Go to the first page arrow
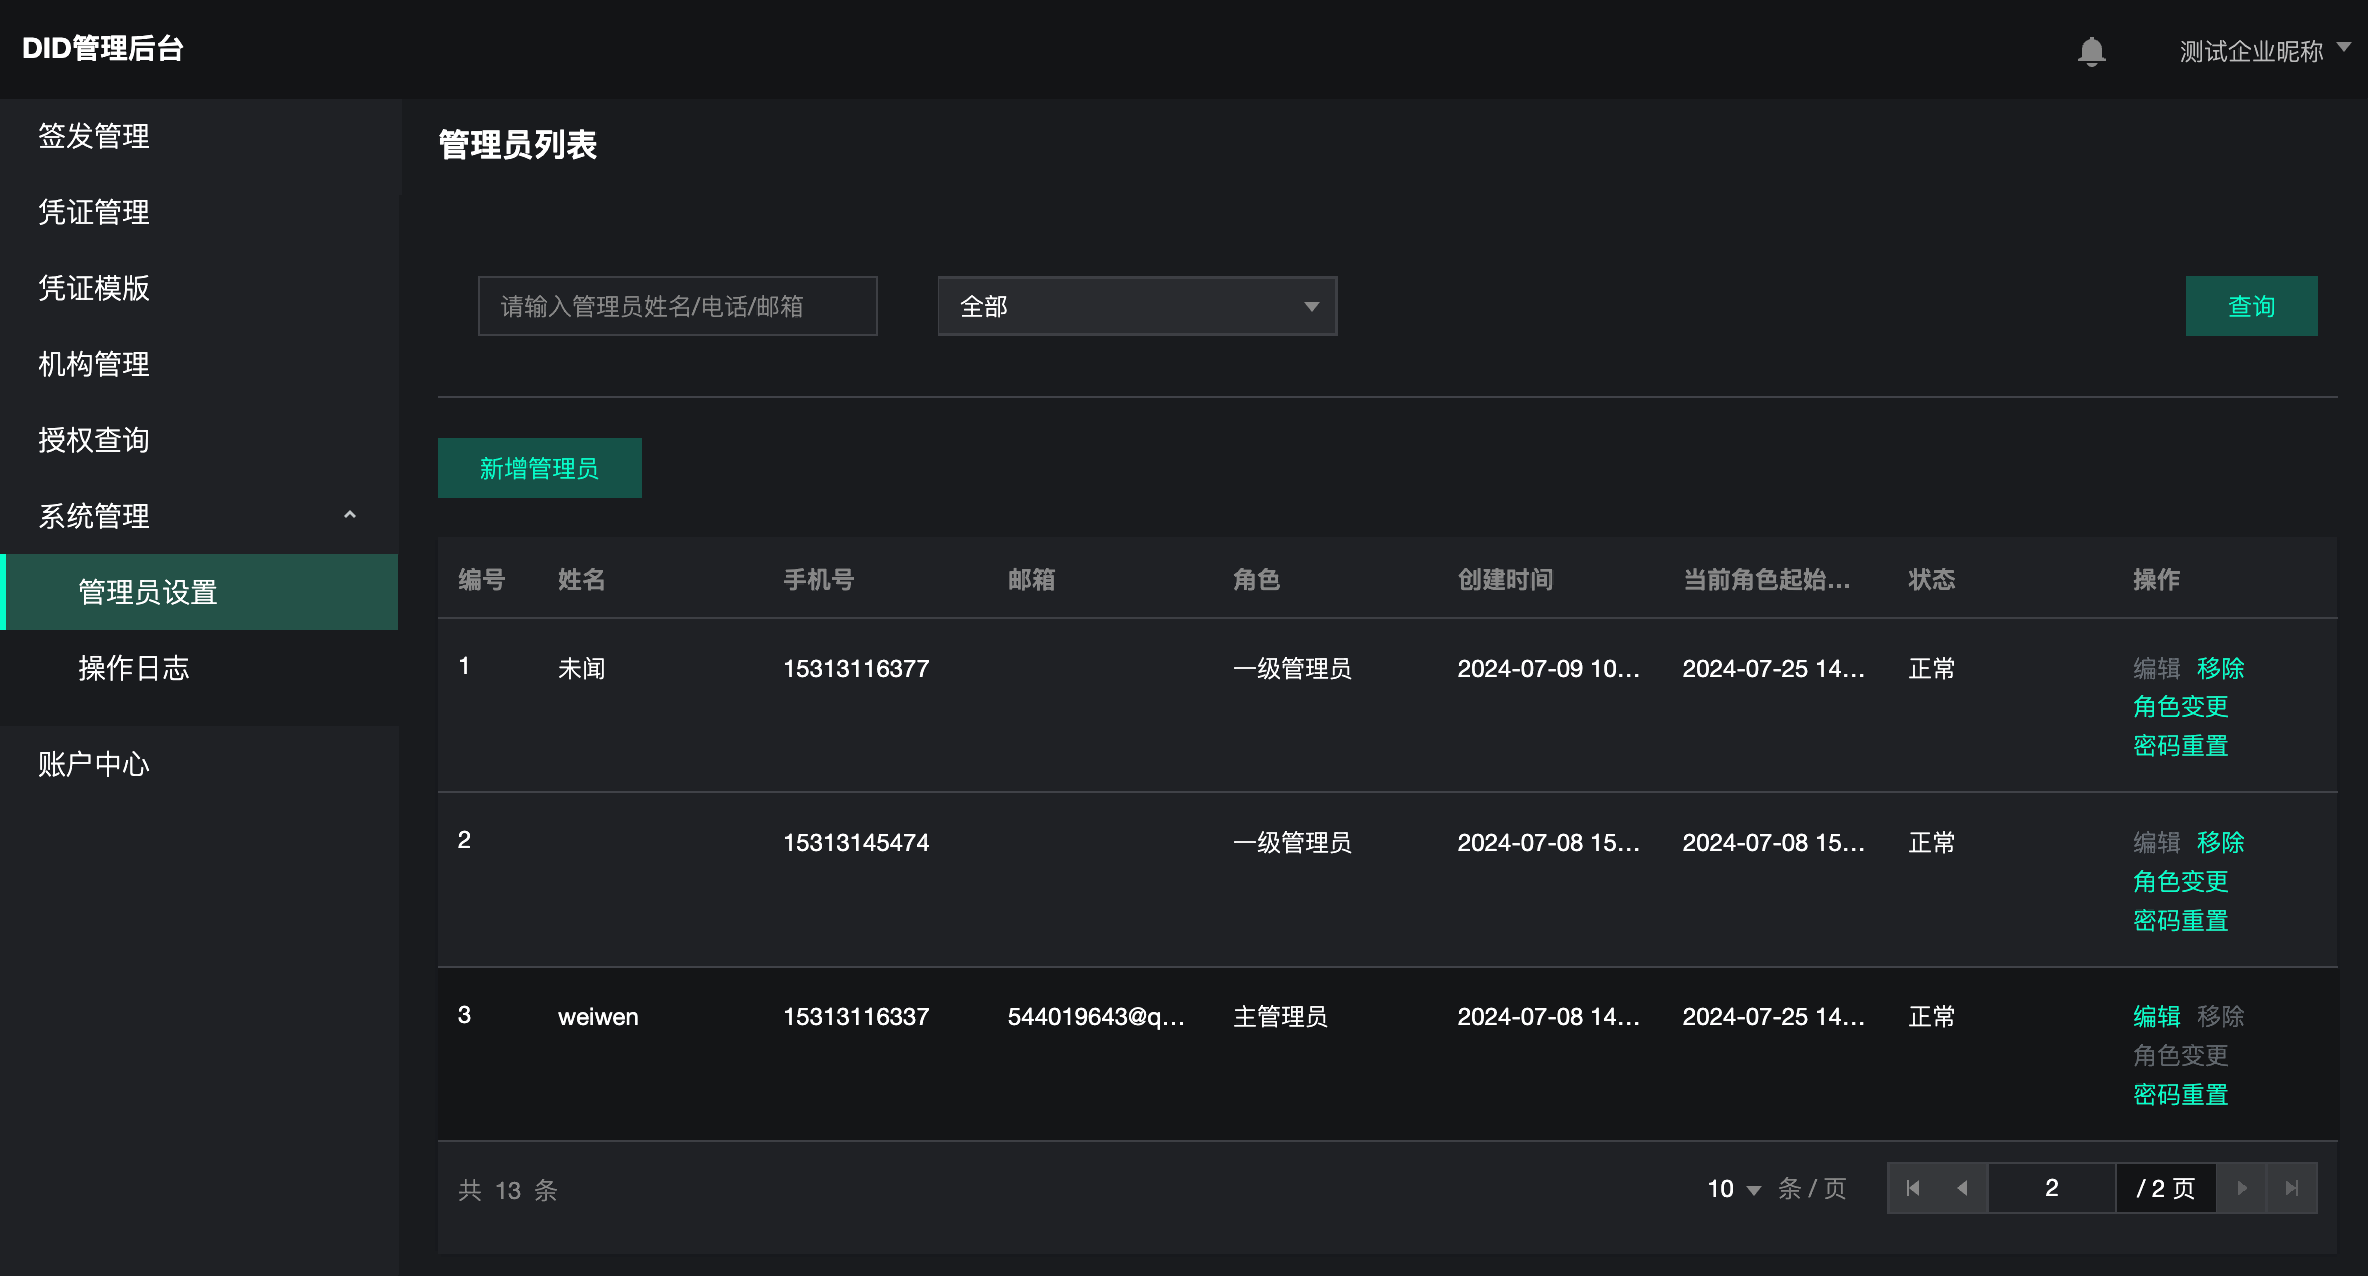 pyautogui.click(x=1913, y=1188)
